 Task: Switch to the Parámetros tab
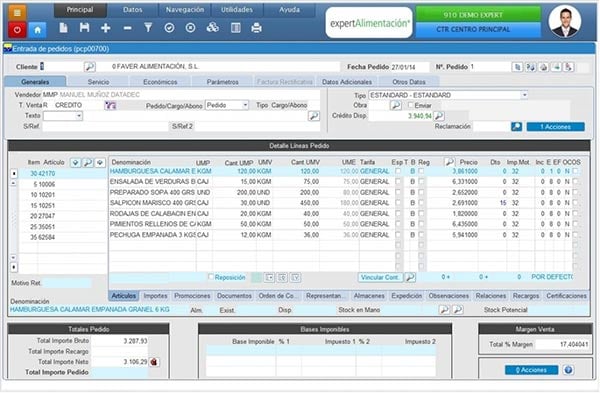(x=222, y=82)
